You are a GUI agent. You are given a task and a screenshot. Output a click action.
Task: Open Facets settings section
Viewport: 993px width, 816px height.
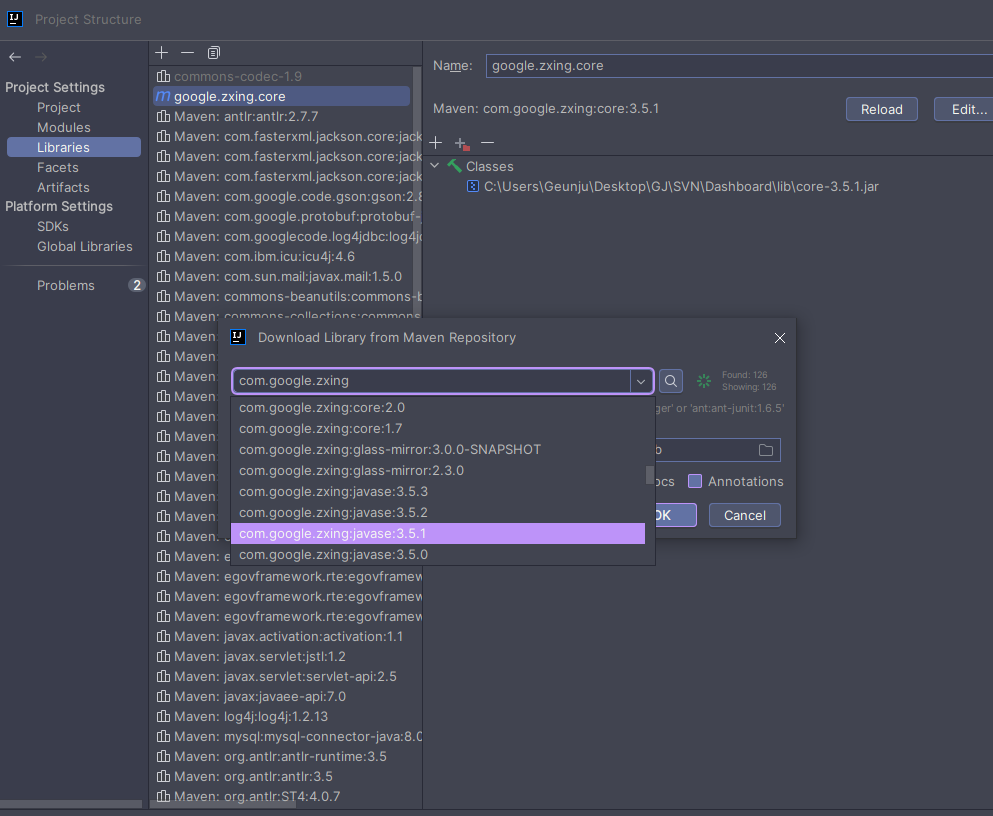coord(58,167)
